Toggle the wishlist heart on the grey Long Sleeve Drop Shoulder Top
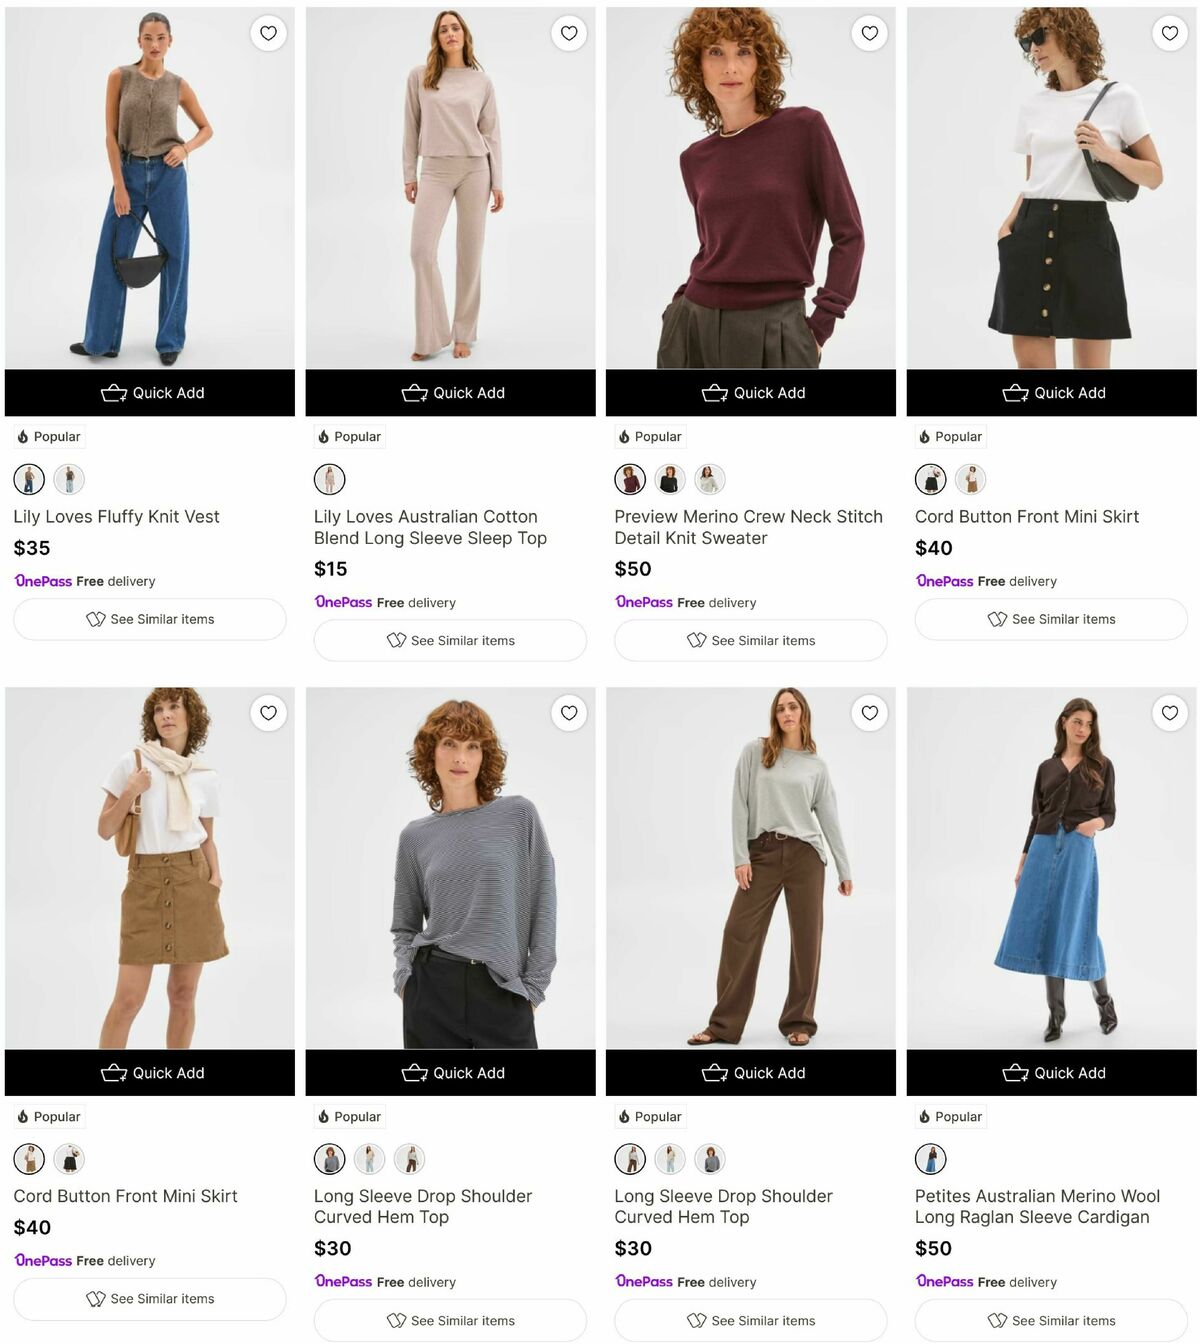The height and width of the screenshot is (1344, 1200). tap(869, 713)
